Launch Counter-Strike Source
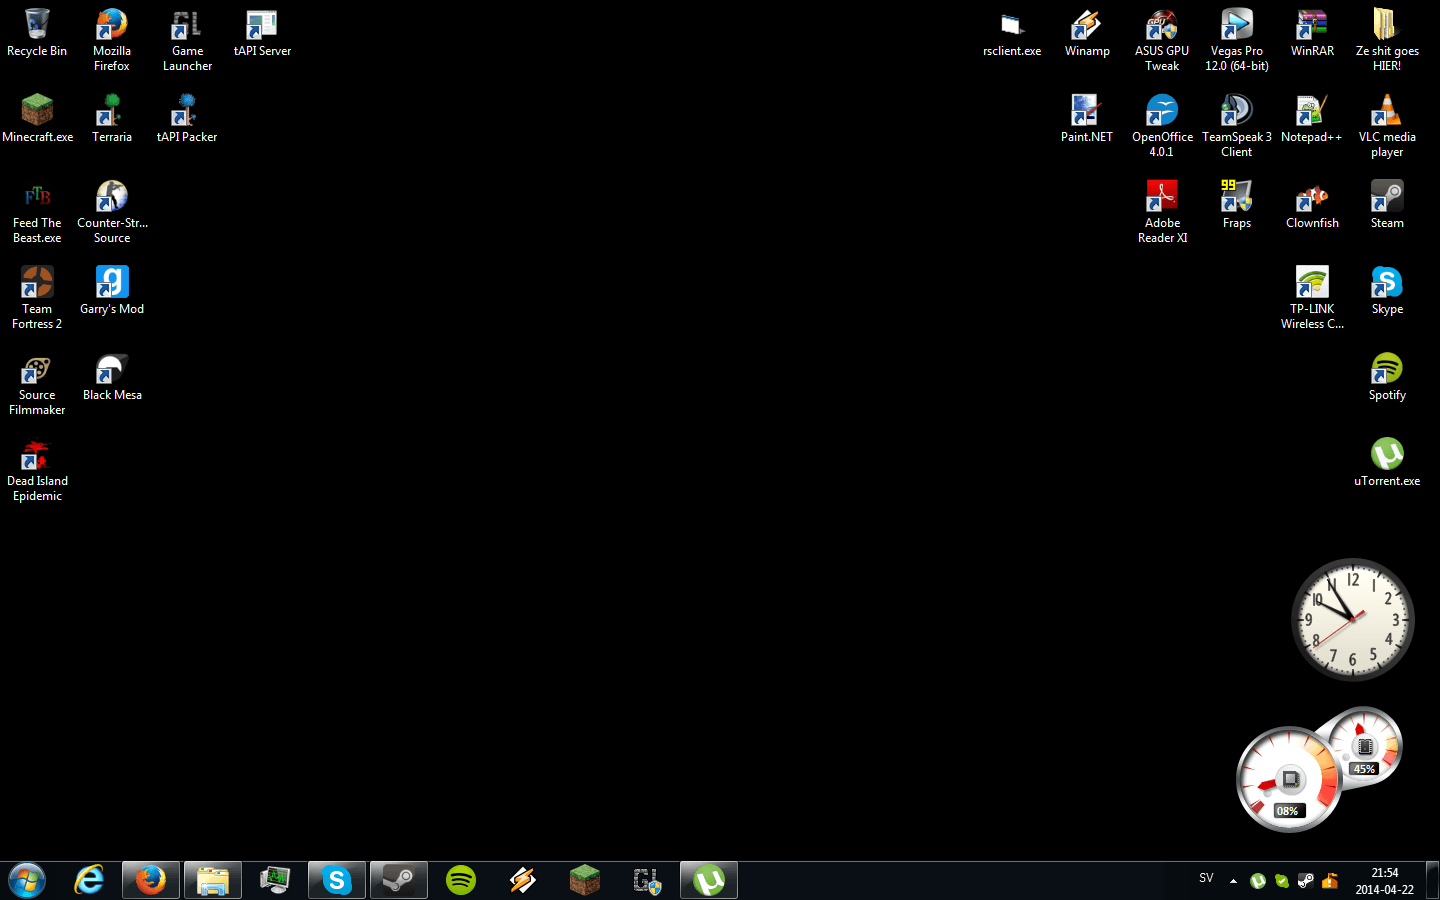Screen dimensions: 1440x900 (111, 196)
